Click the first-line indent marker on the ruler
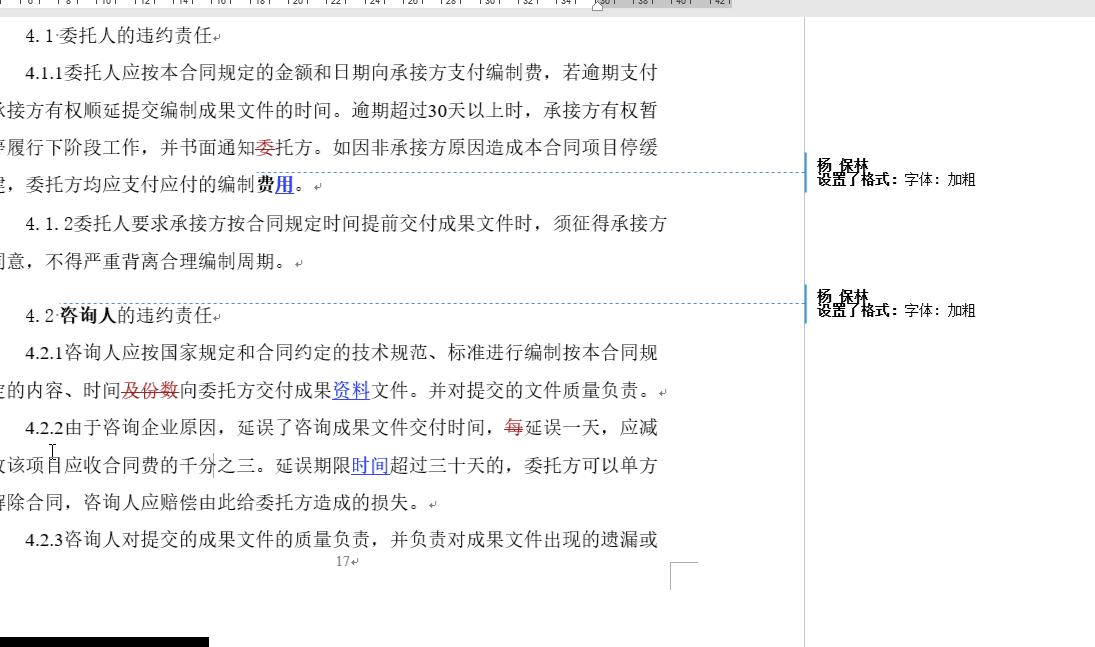Image resolution: width=1095 pixels, height=647 pixels. tap(598, 6)
